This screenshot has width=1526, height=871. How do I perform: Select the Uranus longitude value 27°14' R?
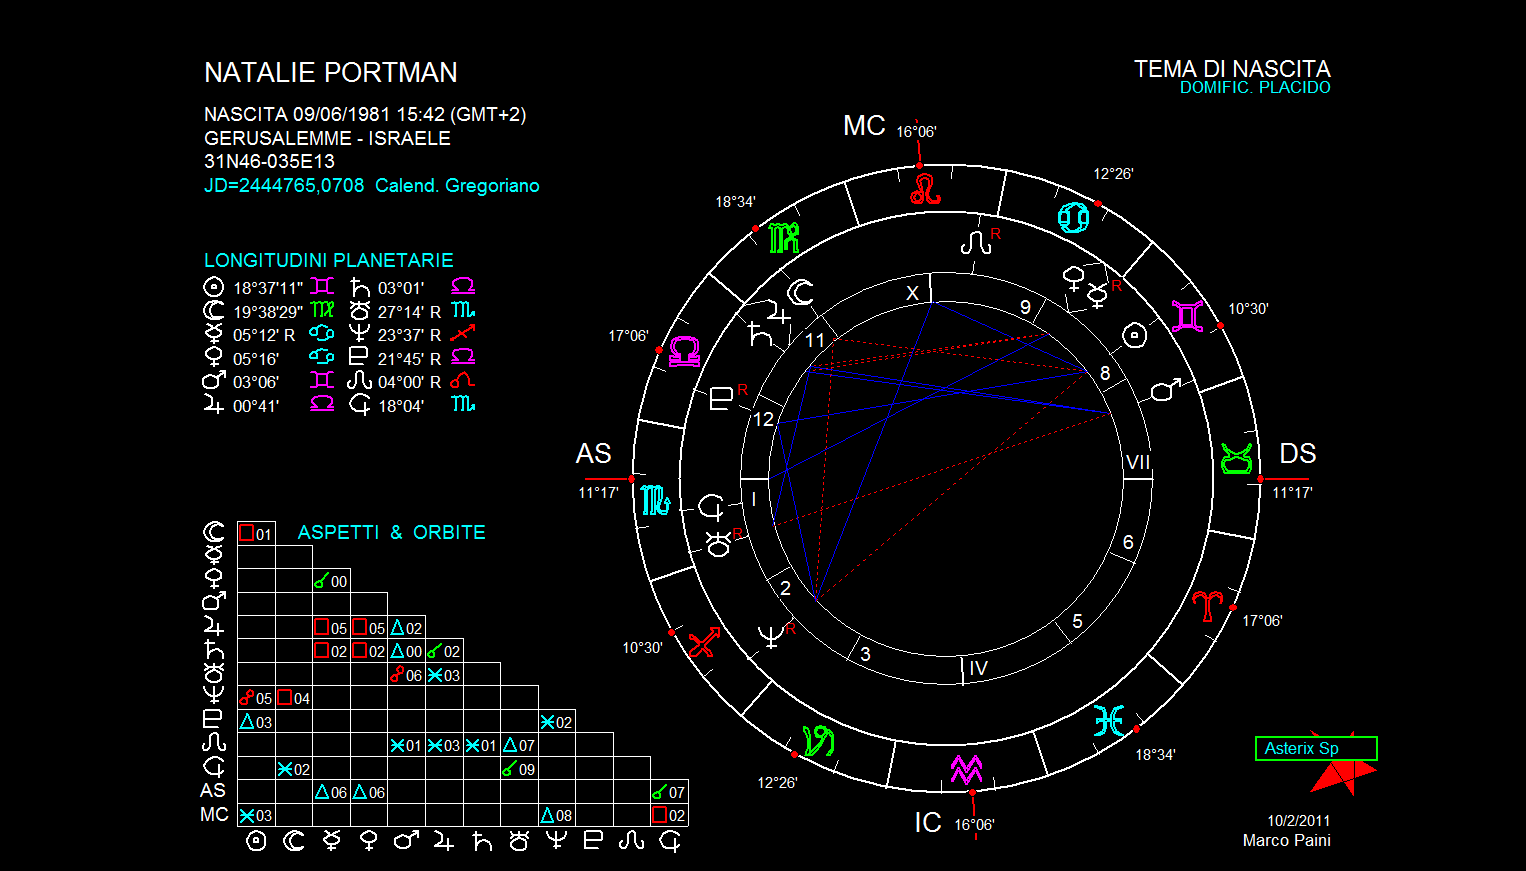click(x=409, y=312)
